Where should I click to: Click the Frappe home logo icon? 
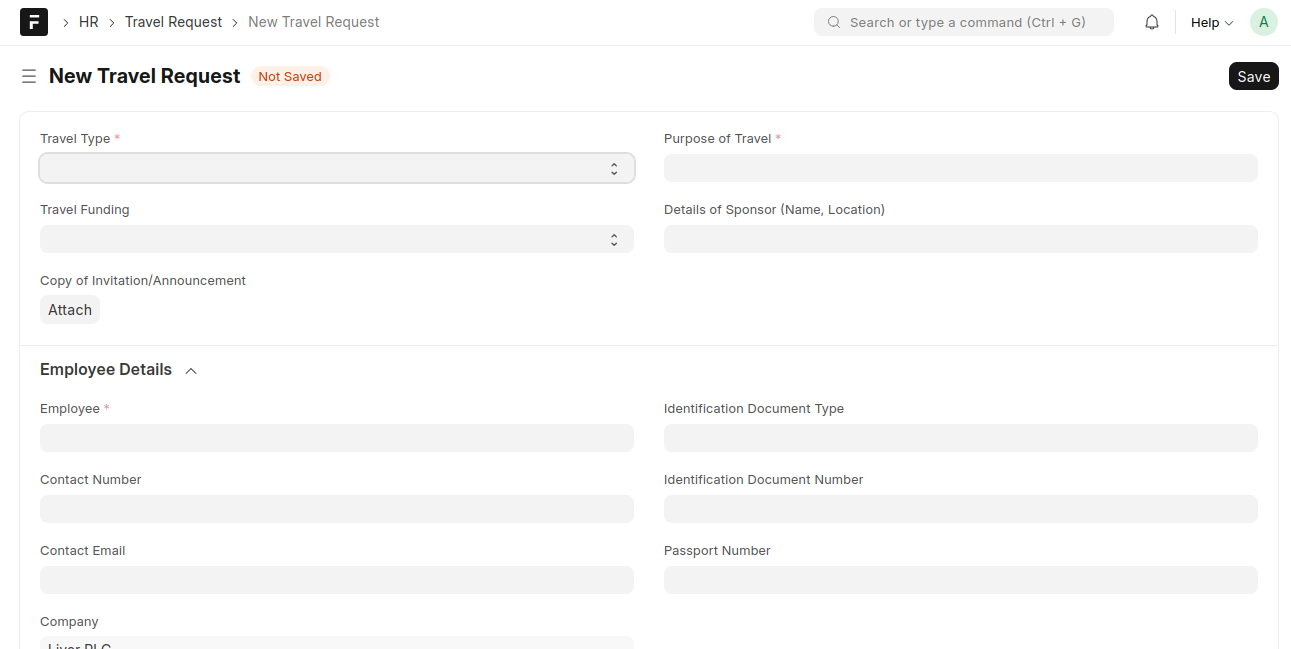tap(34, 22)
